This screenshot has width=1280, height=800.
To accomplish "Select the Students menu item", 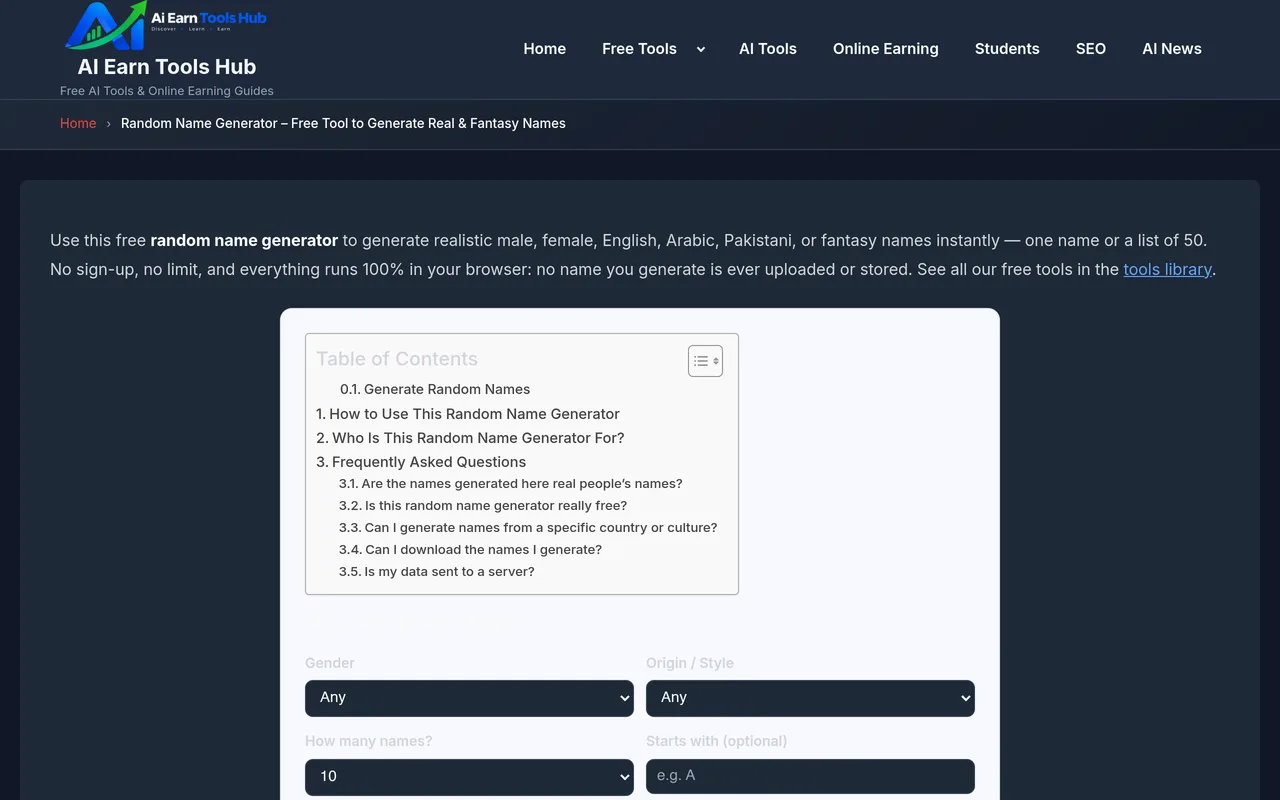I will pos(1007,49).
